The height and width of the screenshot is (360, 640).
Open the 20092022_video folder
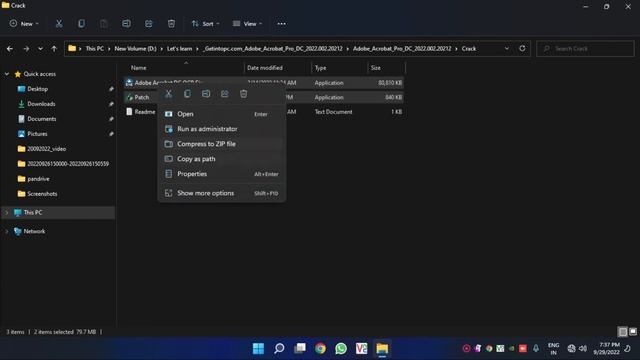[x=47, y=149]
